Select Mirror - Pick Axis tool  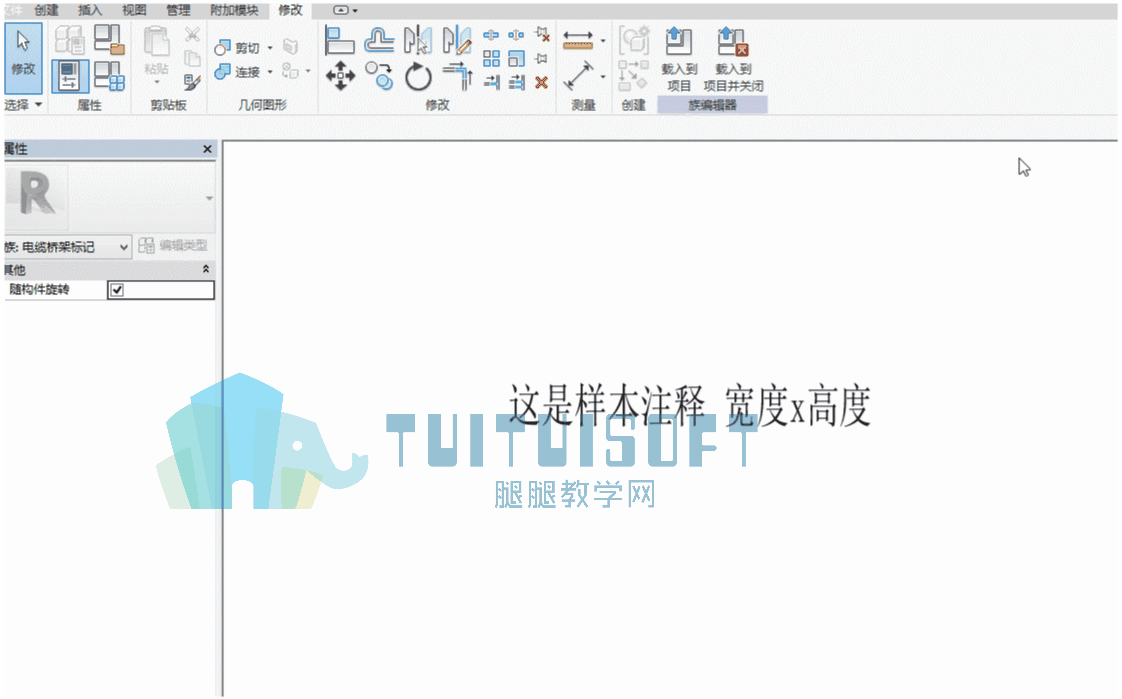(418, 40)
